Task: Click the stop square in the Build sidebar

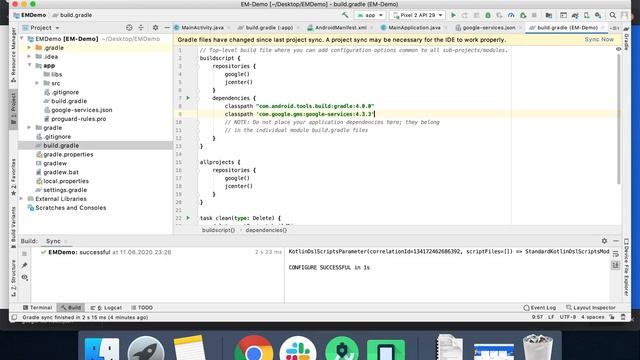Action: [x=24, y=253]
